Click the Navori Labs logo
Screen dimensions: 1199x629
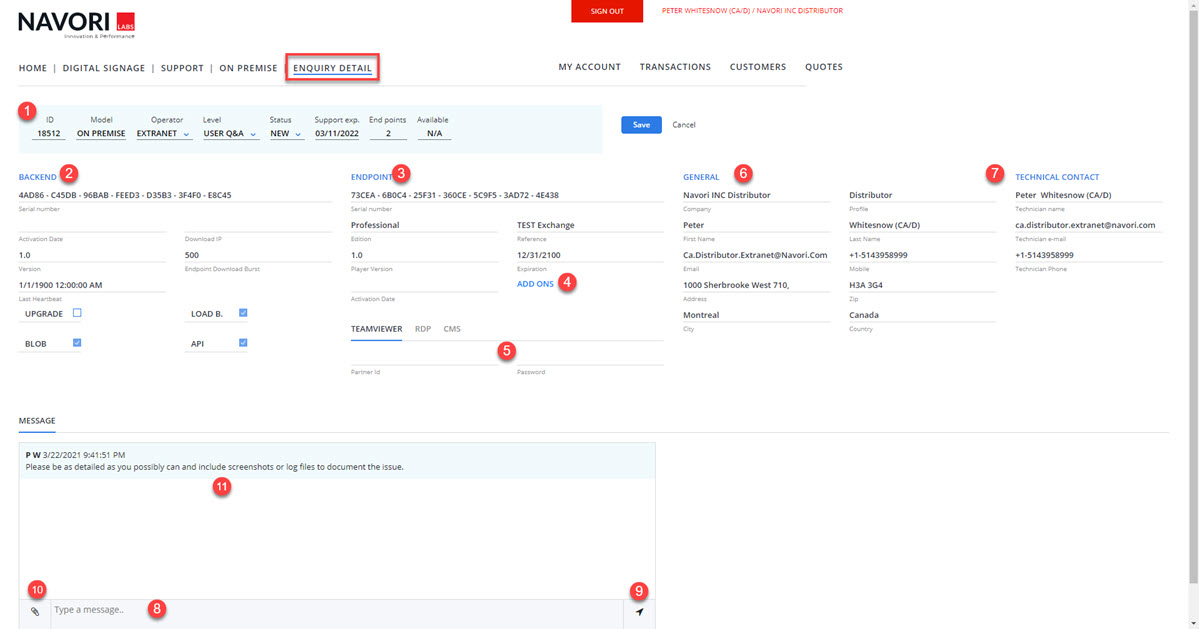77,23
